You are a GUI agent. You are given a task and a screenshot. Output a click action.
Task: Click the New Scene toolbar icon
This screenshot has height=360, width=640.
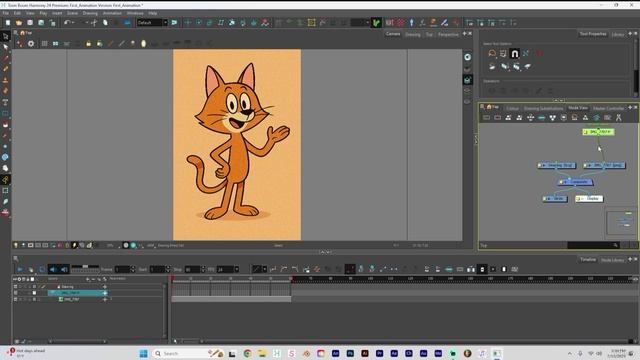click(x=8, y=23)
